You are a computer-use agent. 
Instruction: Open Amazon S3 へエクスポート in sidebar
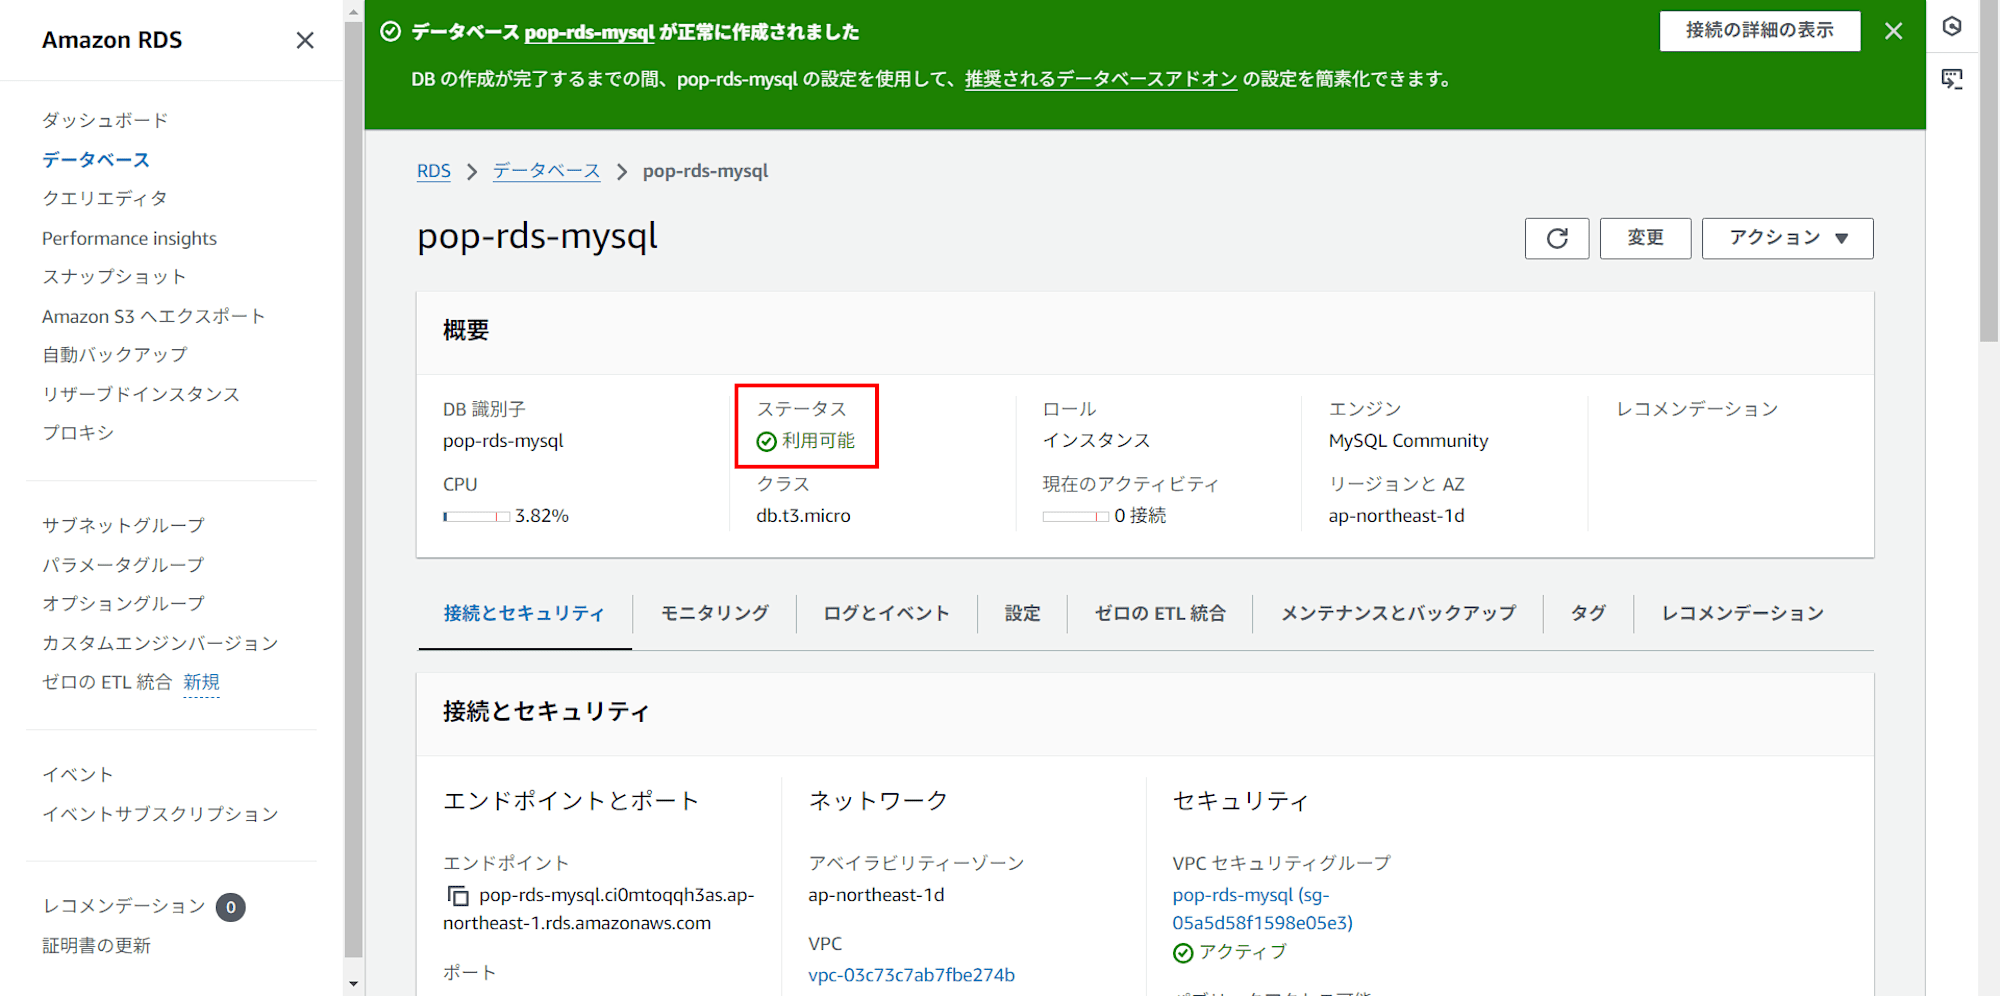pyautogui.click(x=153, y=316)
